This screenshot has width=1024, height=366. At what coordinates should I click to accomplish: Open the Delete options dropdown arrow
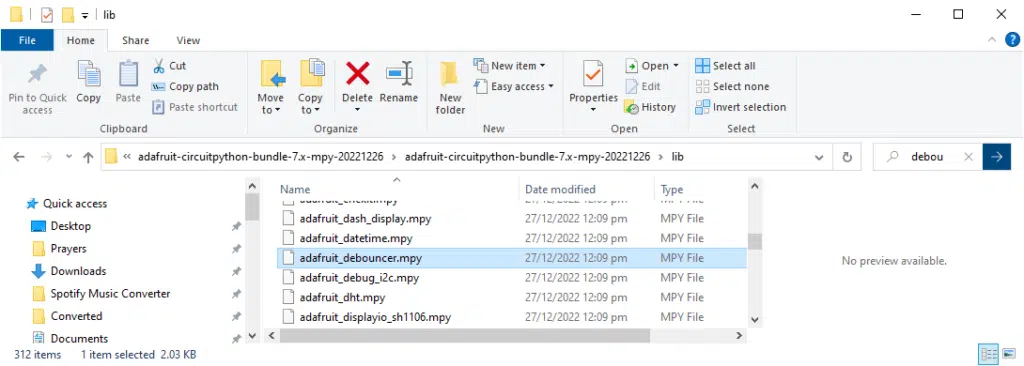click(x=357, y=110)
